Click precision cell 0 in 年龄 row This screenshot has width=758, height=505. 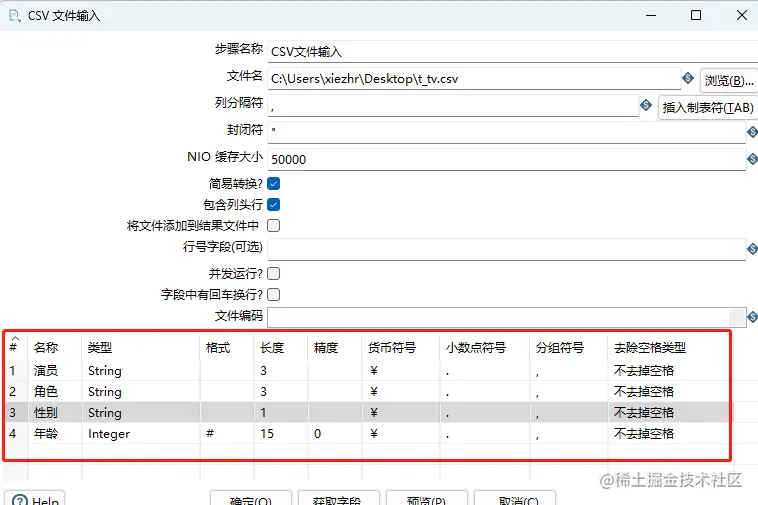coord(335,433)
